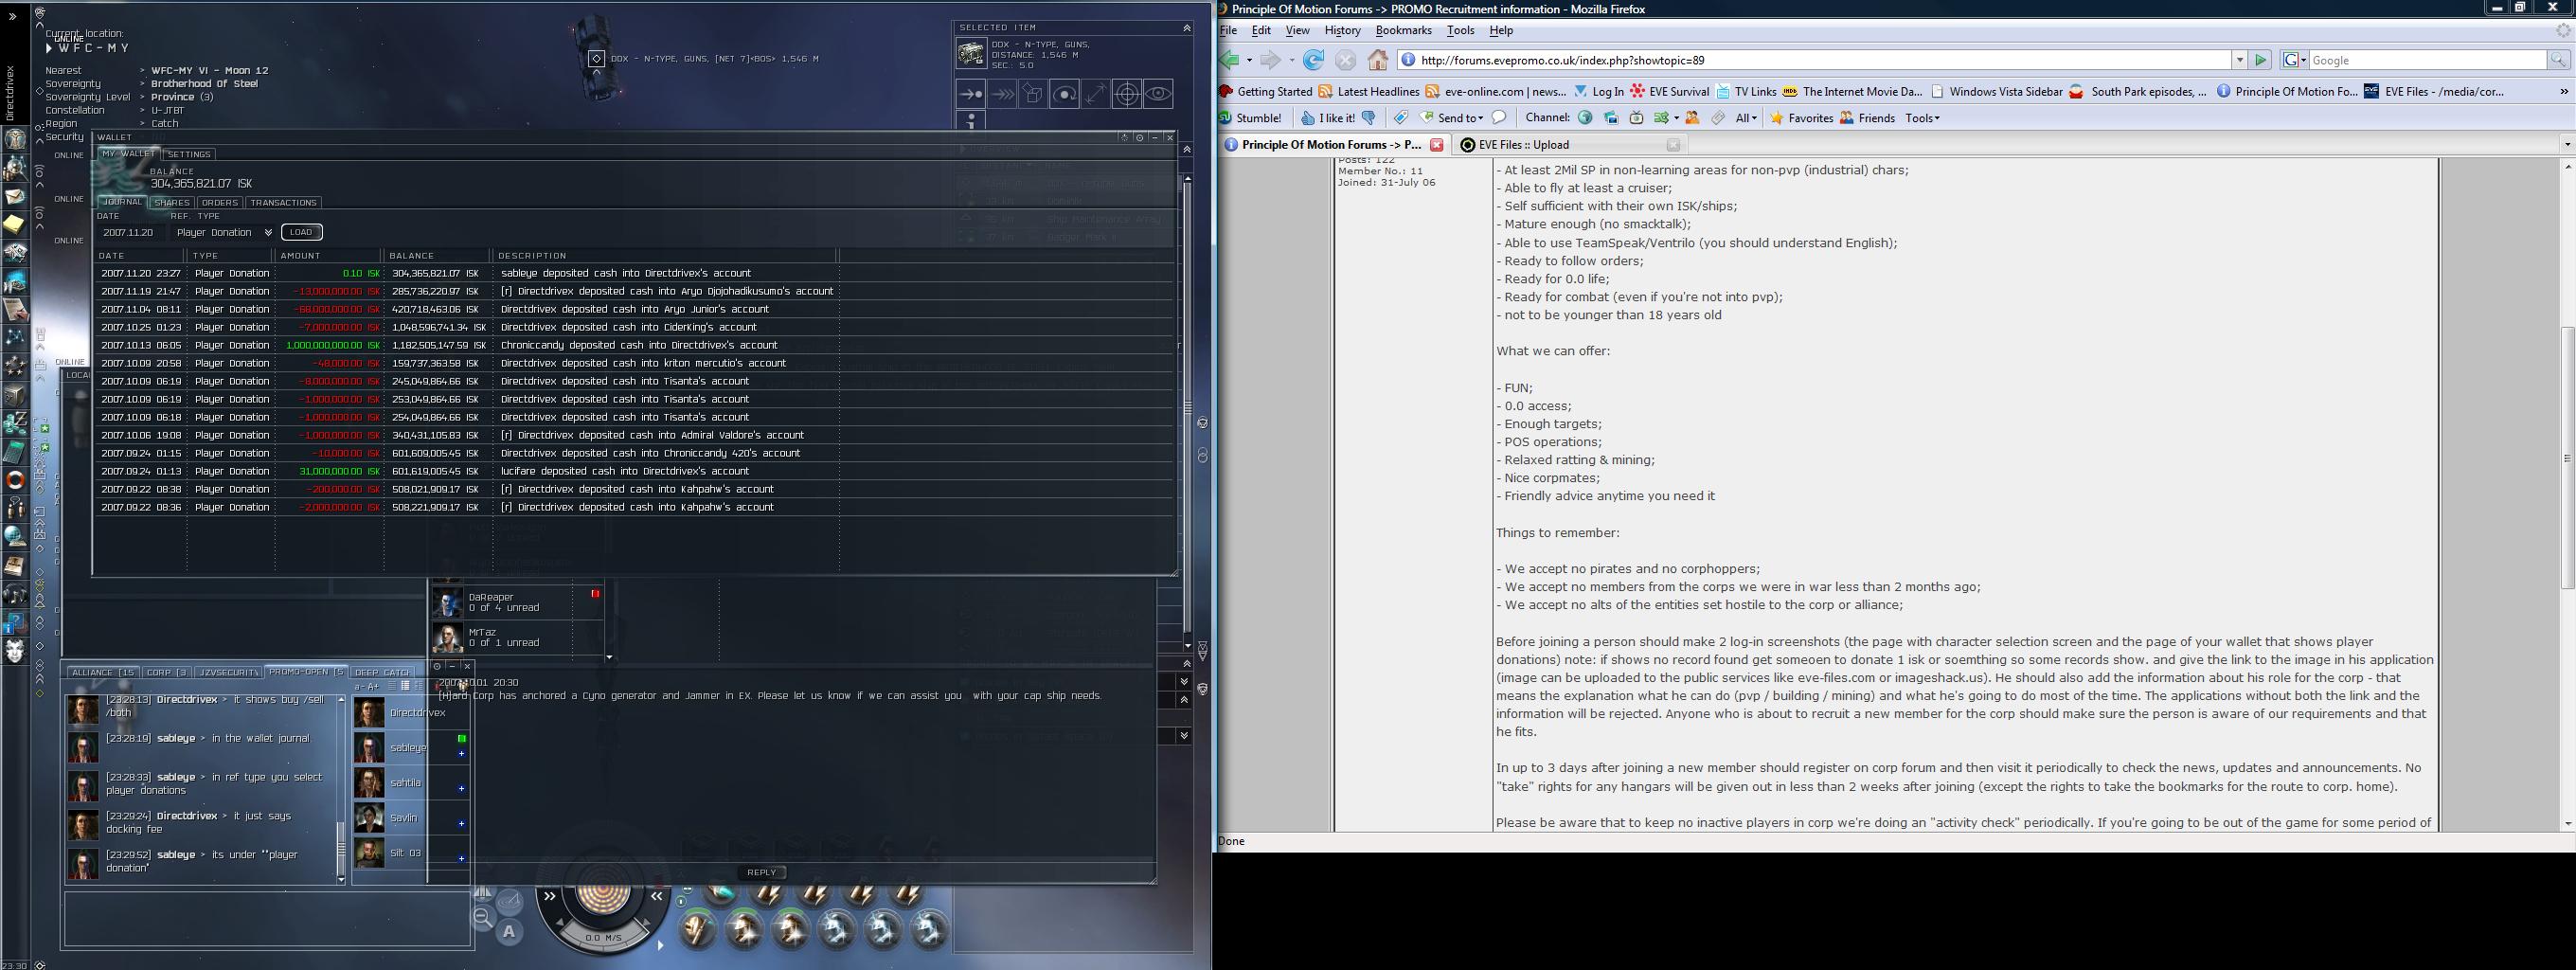Switch to the Alliance chat tab
The image size is (2576, 970).
click(103, 672)
